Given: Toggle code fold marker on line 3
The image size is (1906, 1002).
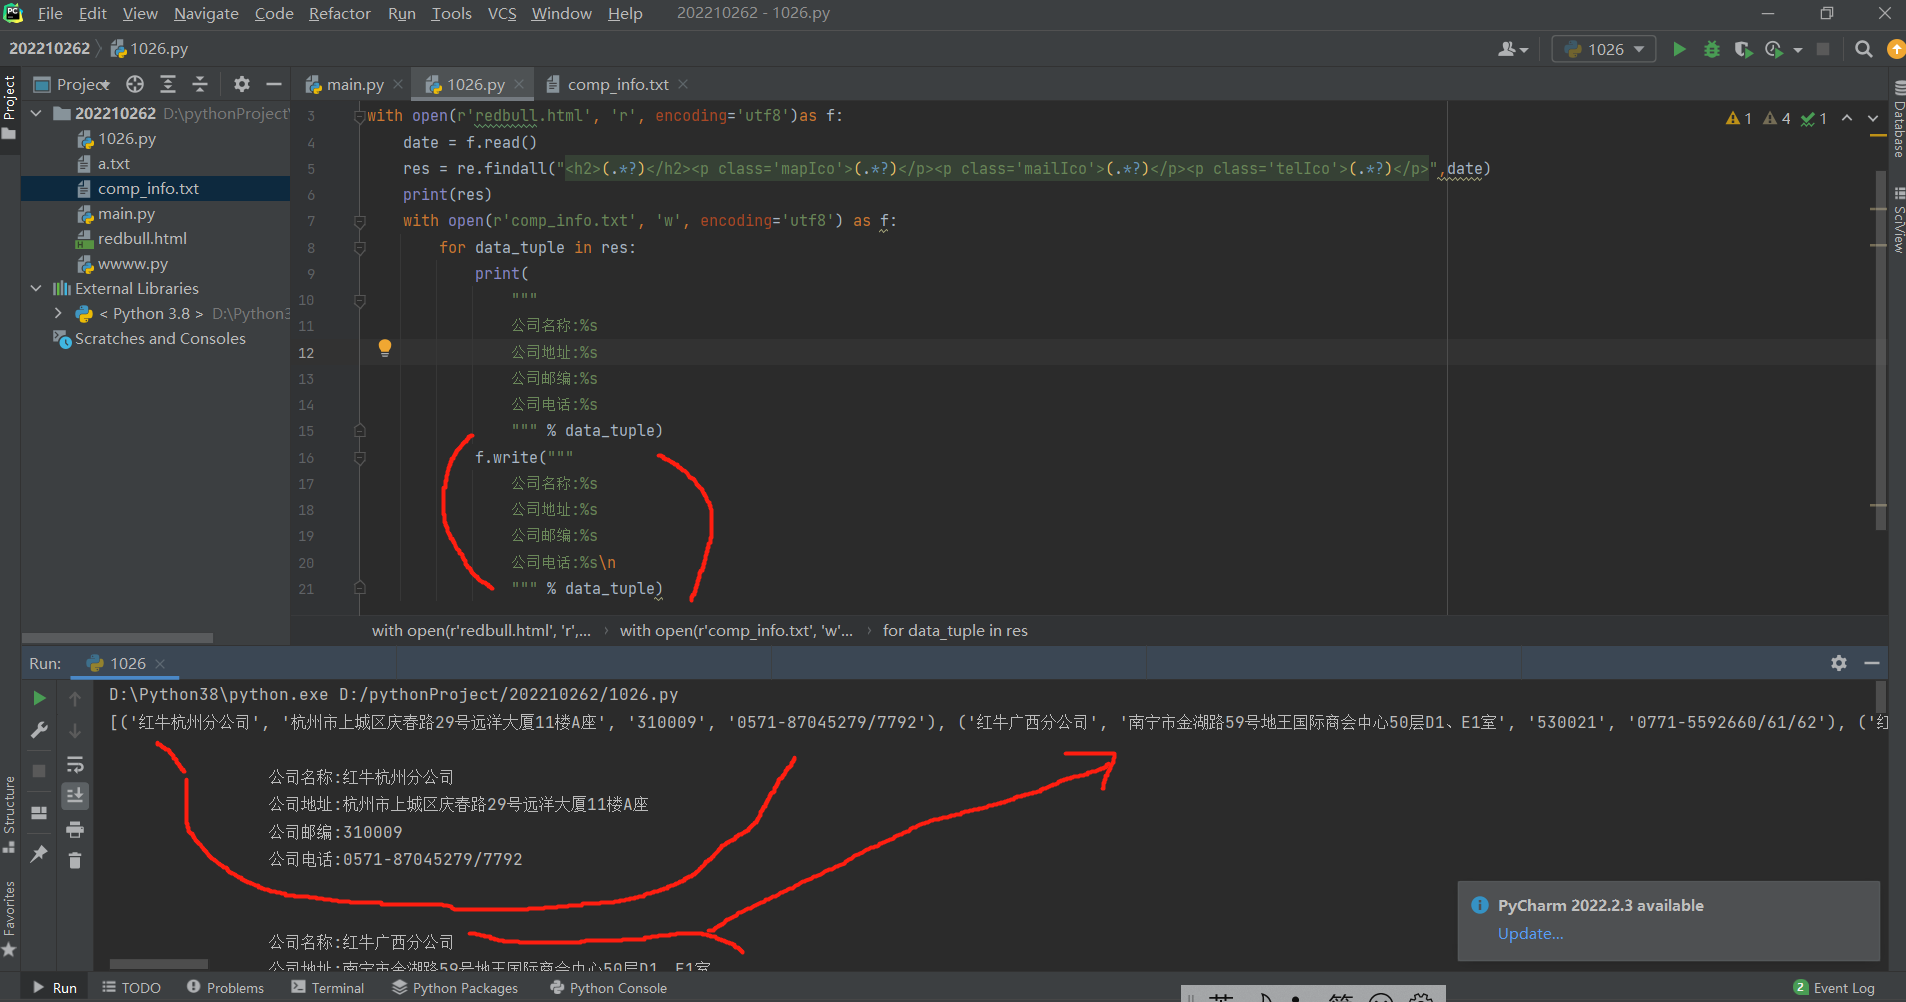Looking at the screenshot, I should coord(360,116).
